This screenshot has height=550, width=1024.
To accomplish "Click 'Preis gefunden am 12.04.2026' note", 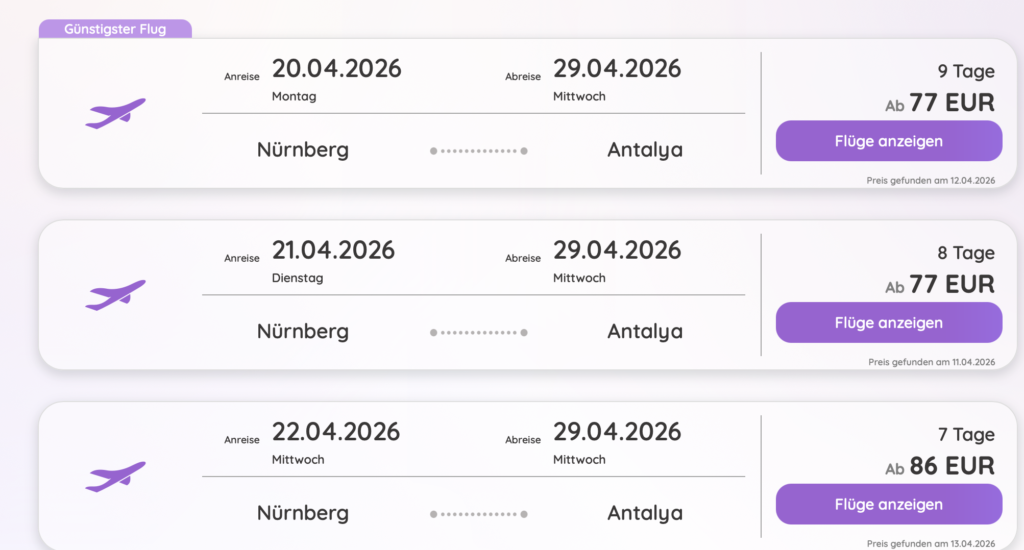I will [931, 180].
